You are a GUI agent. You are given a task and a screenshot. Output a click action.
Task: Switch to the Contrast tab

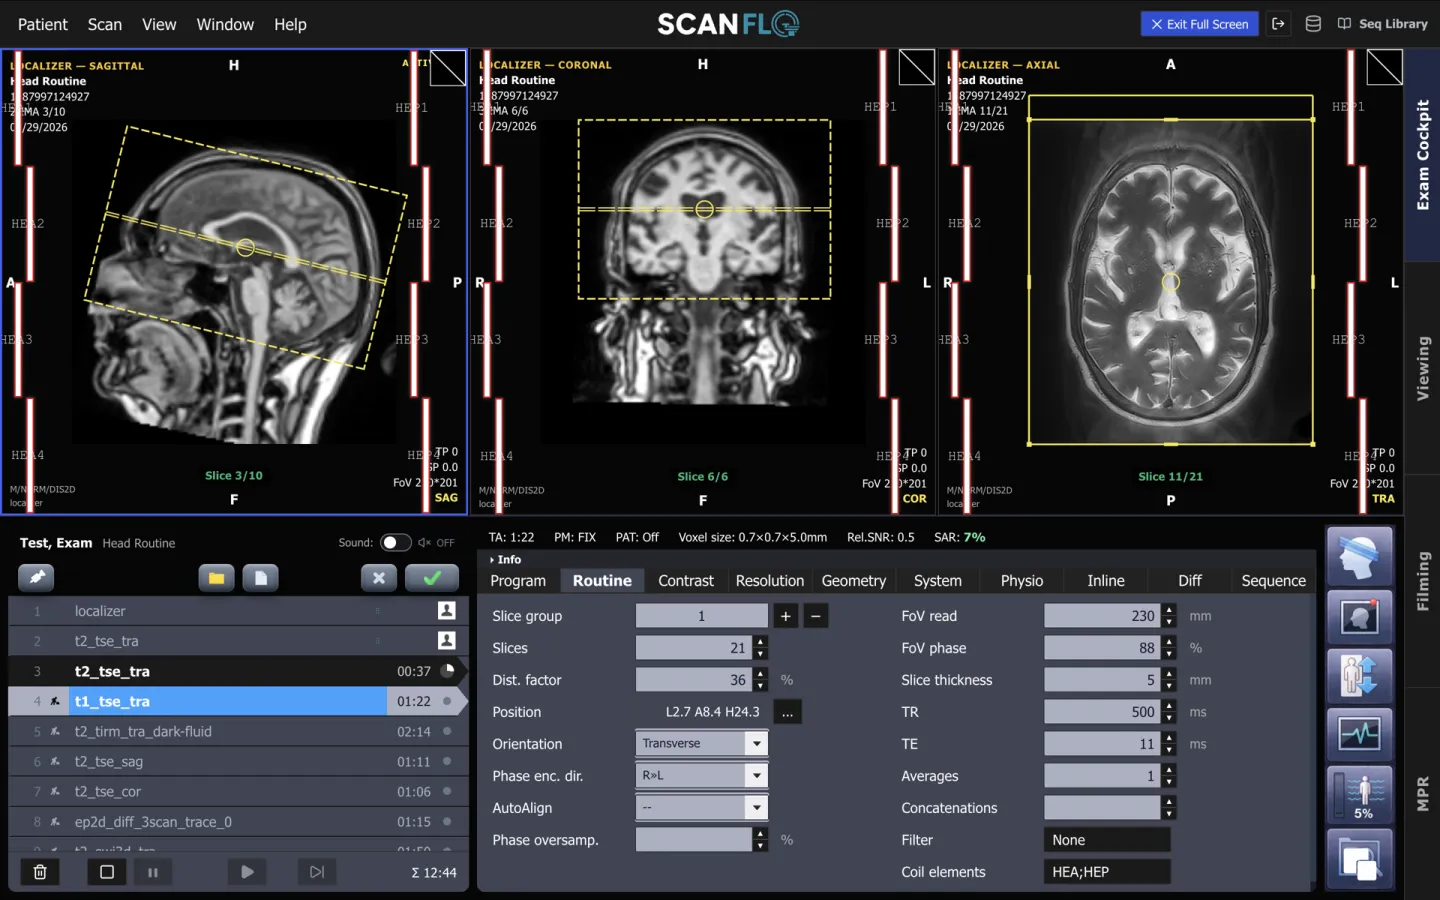coord(686,581)
